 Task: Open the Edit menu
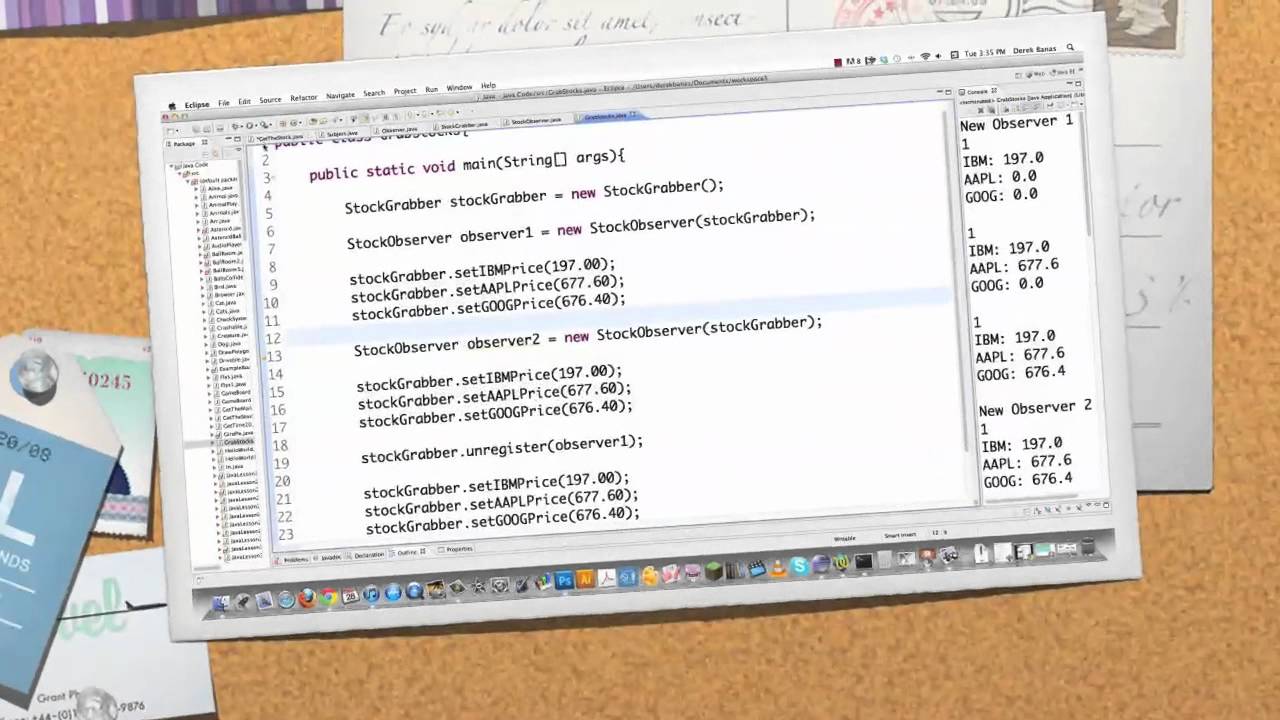pyautogui.click(x=244, y=102)
